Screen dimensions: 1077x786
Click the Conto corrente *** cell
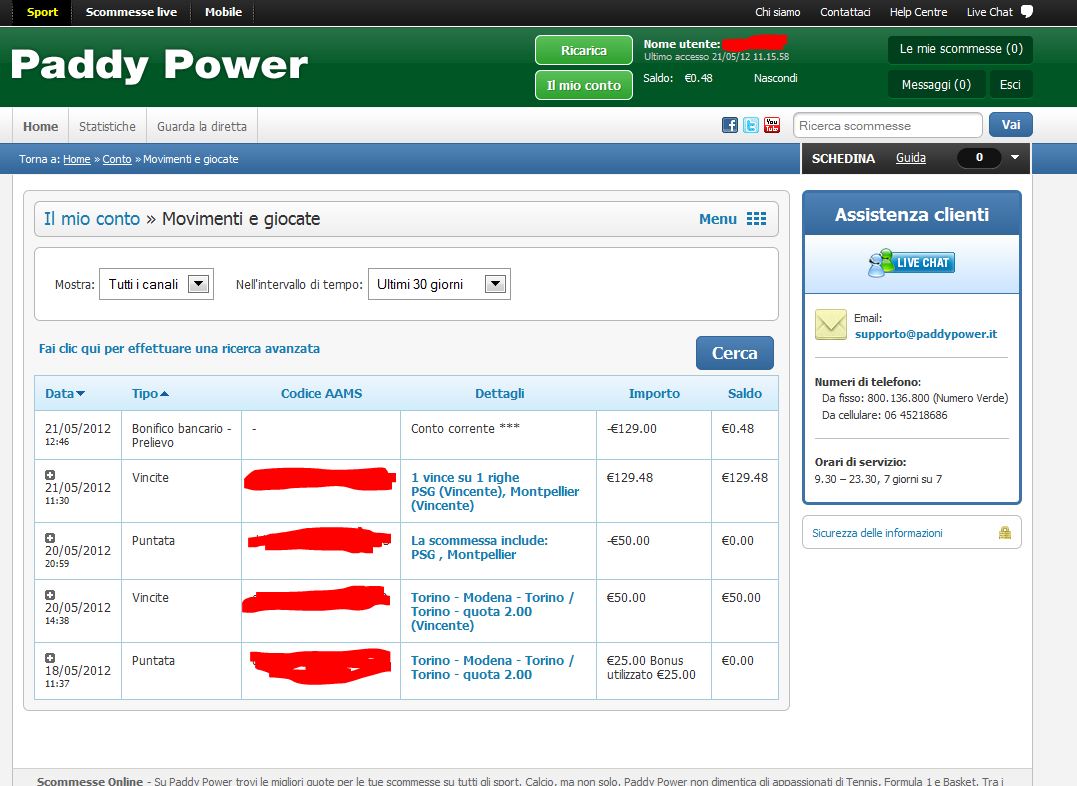[x=498, y=435]
